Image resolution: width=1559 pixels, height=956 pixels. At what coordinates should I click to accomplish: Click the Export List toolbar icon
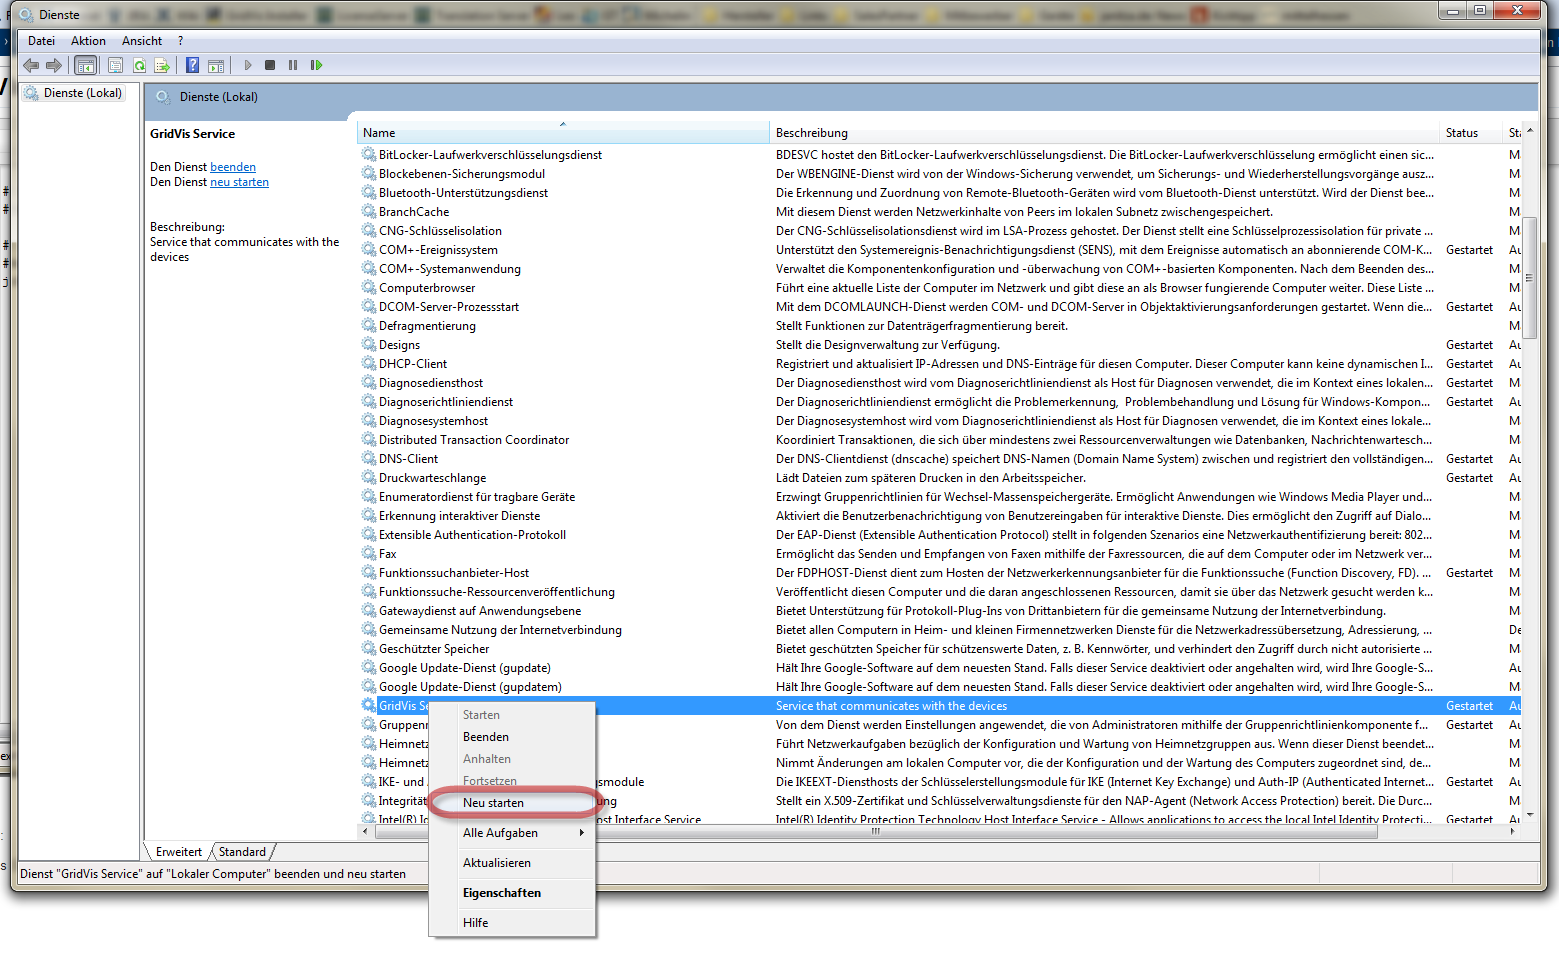(162, 66)
